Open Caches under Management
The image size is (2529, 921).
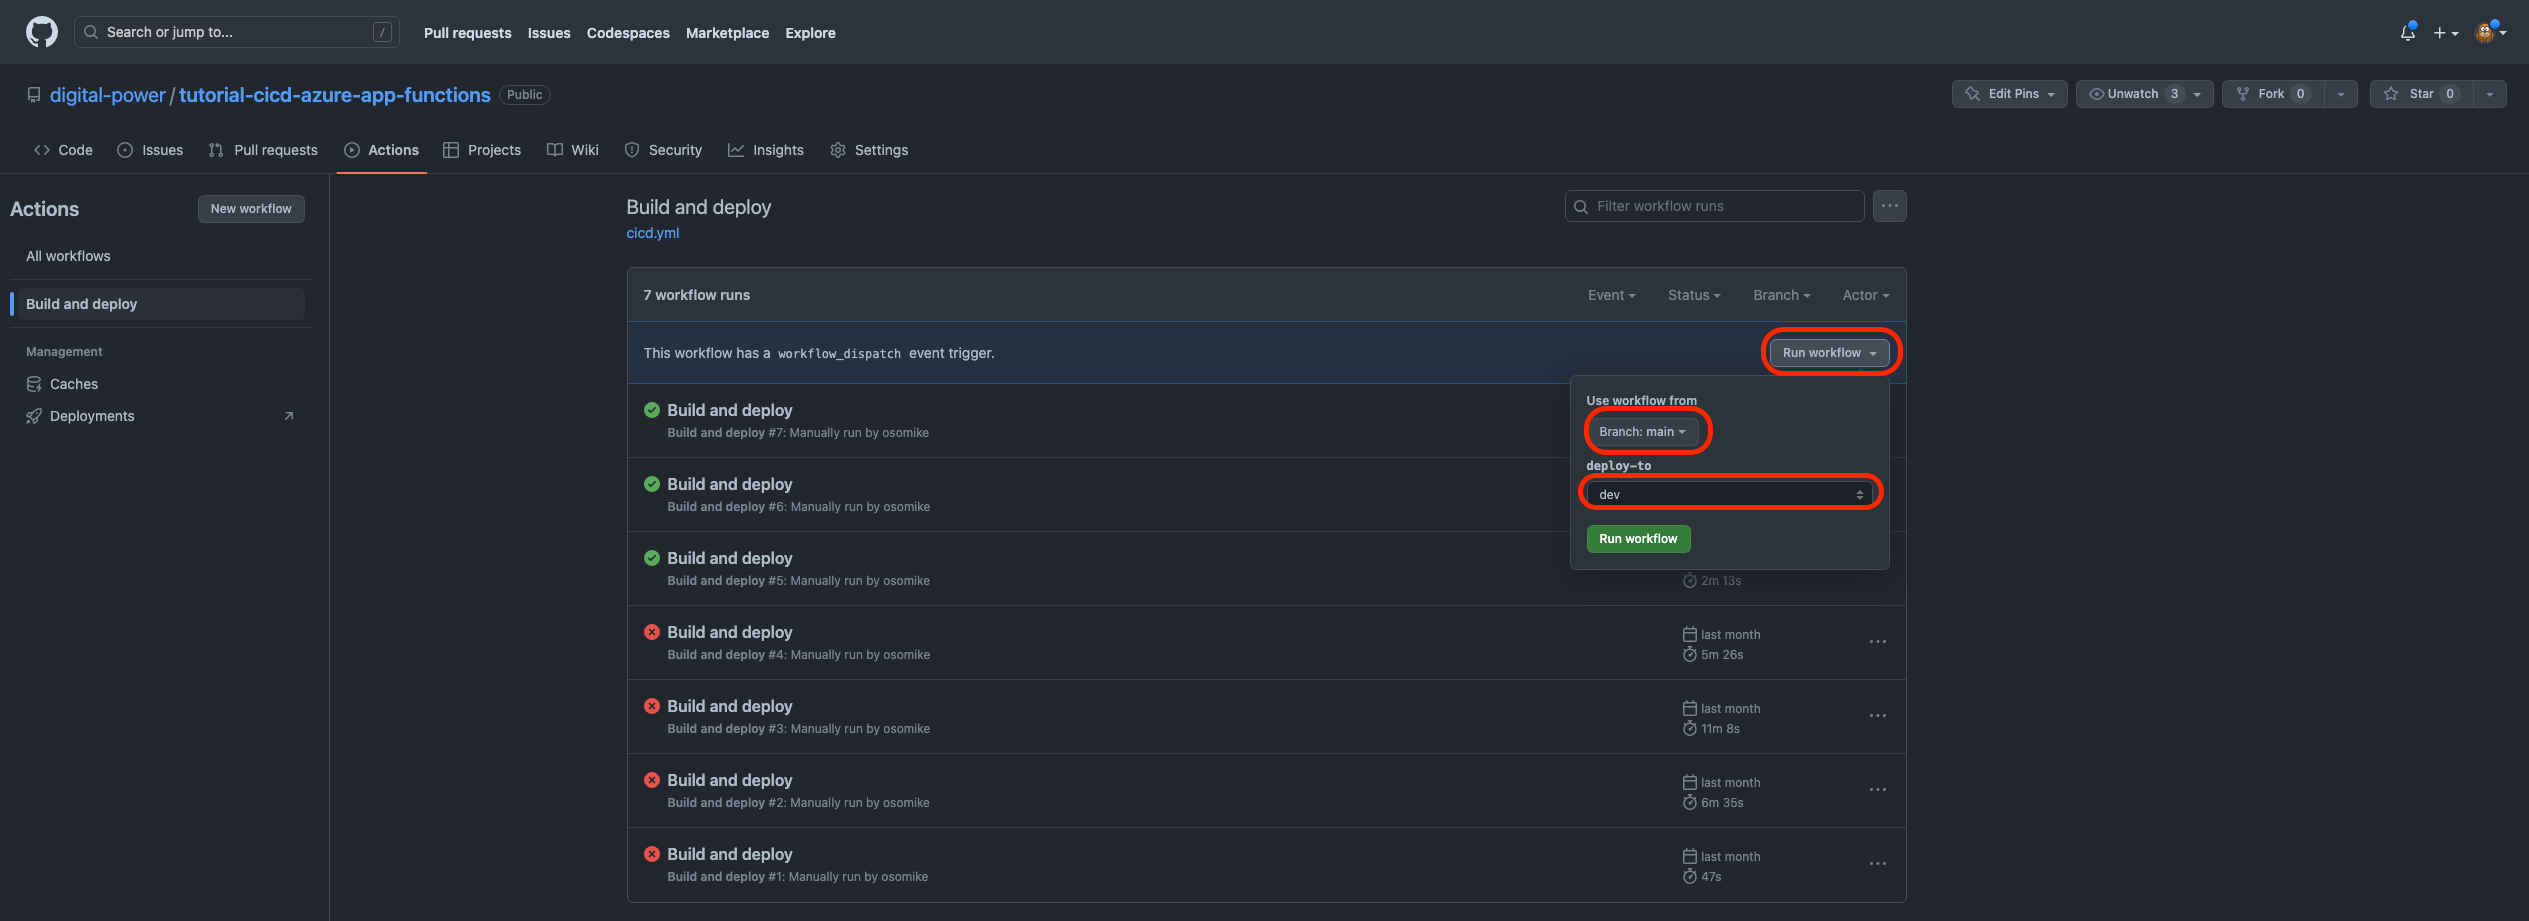click(73, 384)
